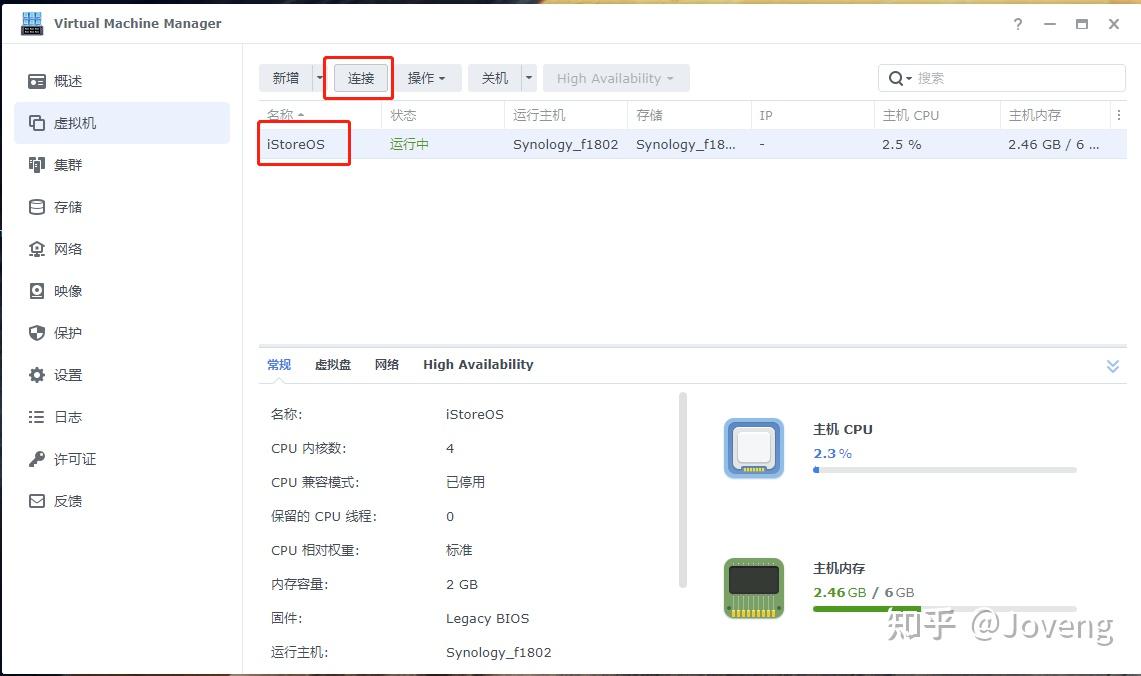The width and height of the screenshot is (1141, 676).
Task: Click the 2.3 % CPU usage value
Action: (832, 453)
